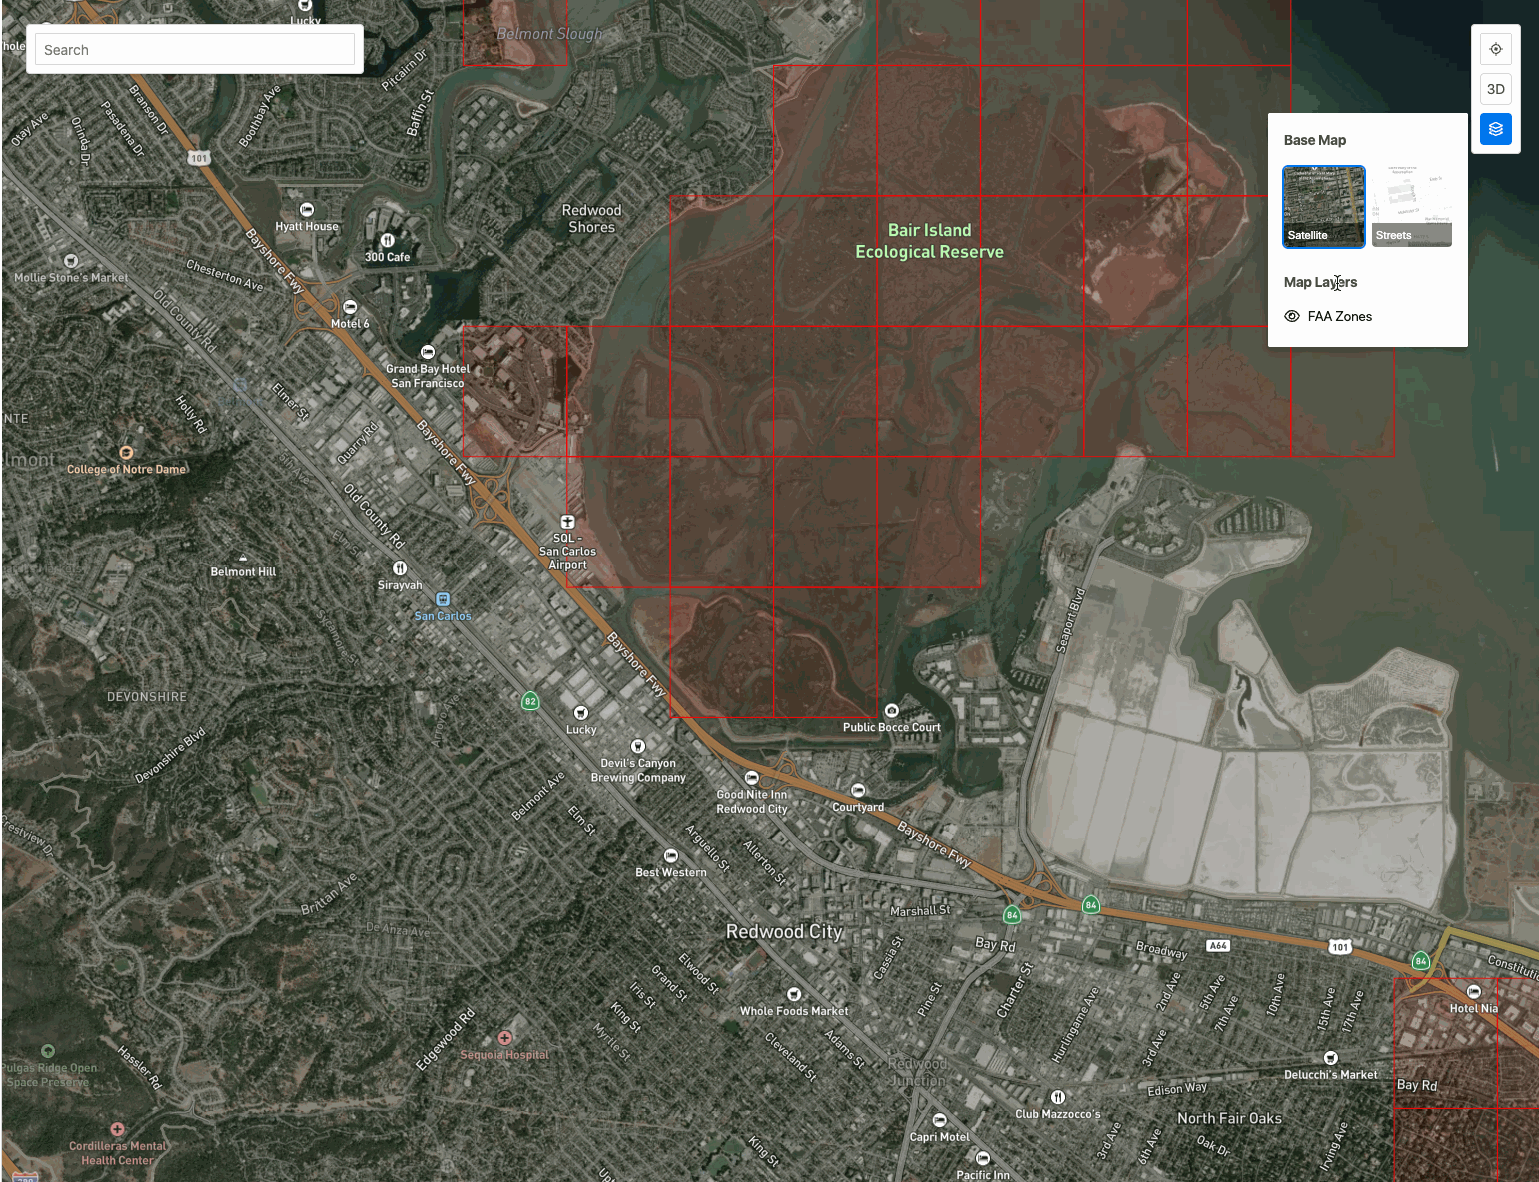Close the layers panel via layers icon
Viewport: 1539px width, 1182px height.
coord(1495,129)
